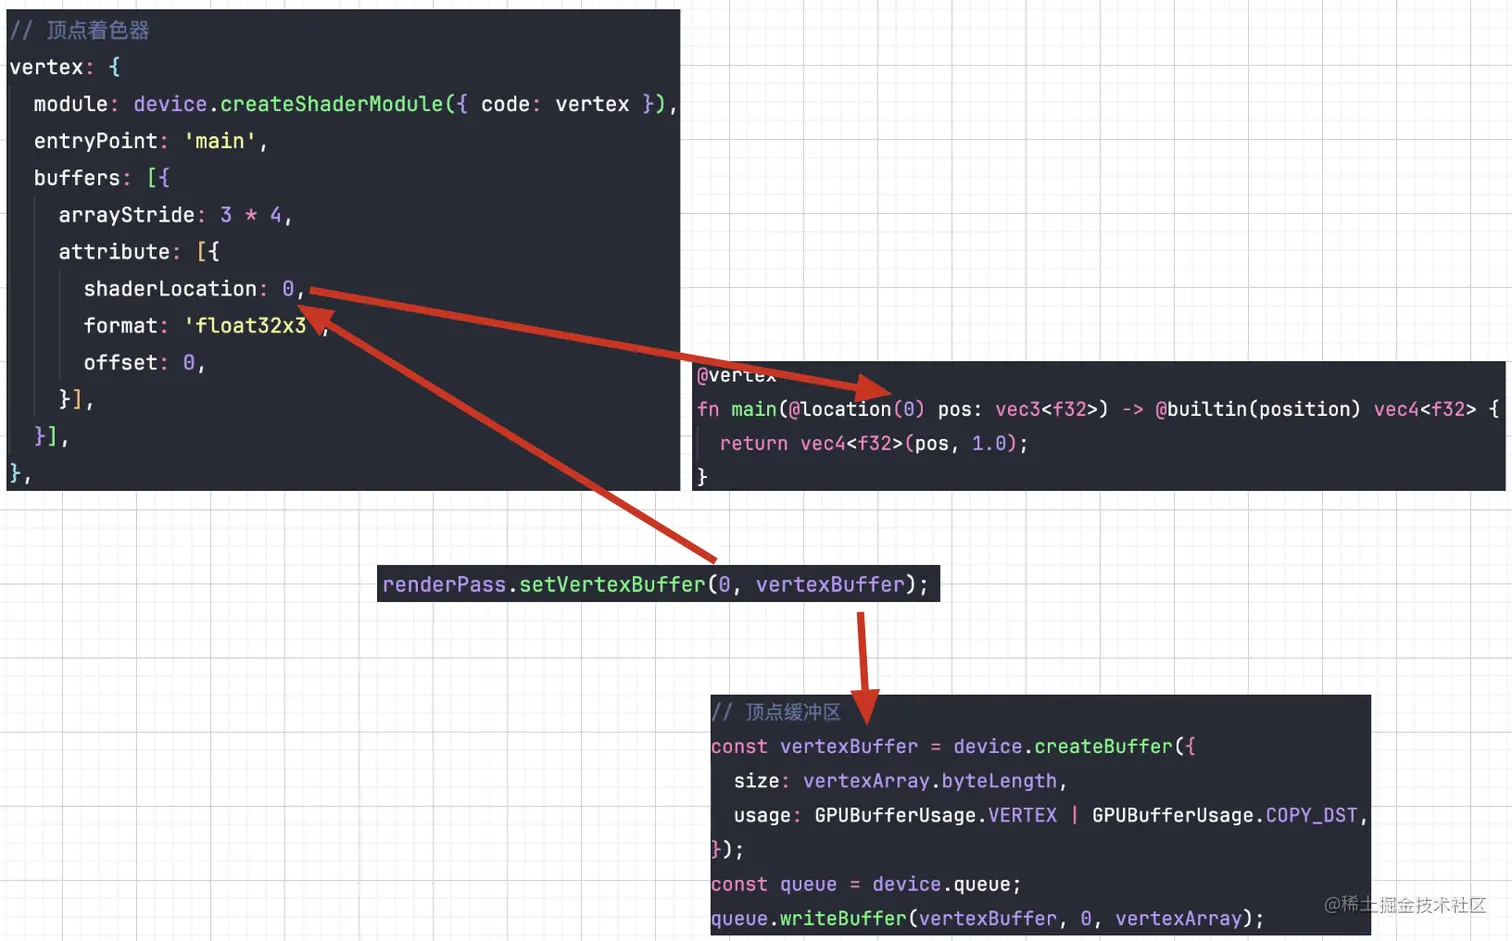Click the '// 顶点着色器' comment line
This screenshot has height=941, width=1512.
pyautogui.click(x=80, y=30)
